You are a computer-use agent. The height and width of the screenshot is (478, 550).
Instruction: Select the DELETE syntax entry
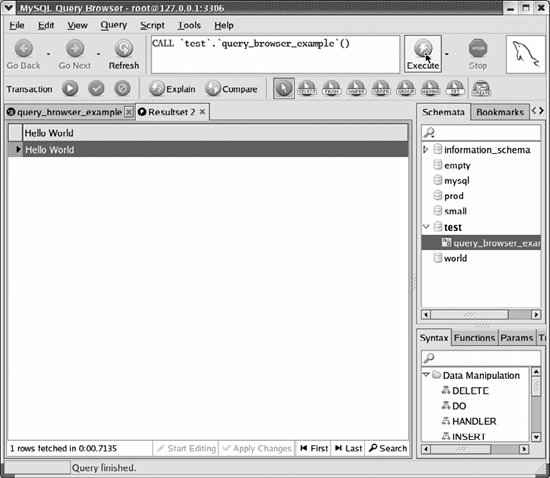(470, 390)
